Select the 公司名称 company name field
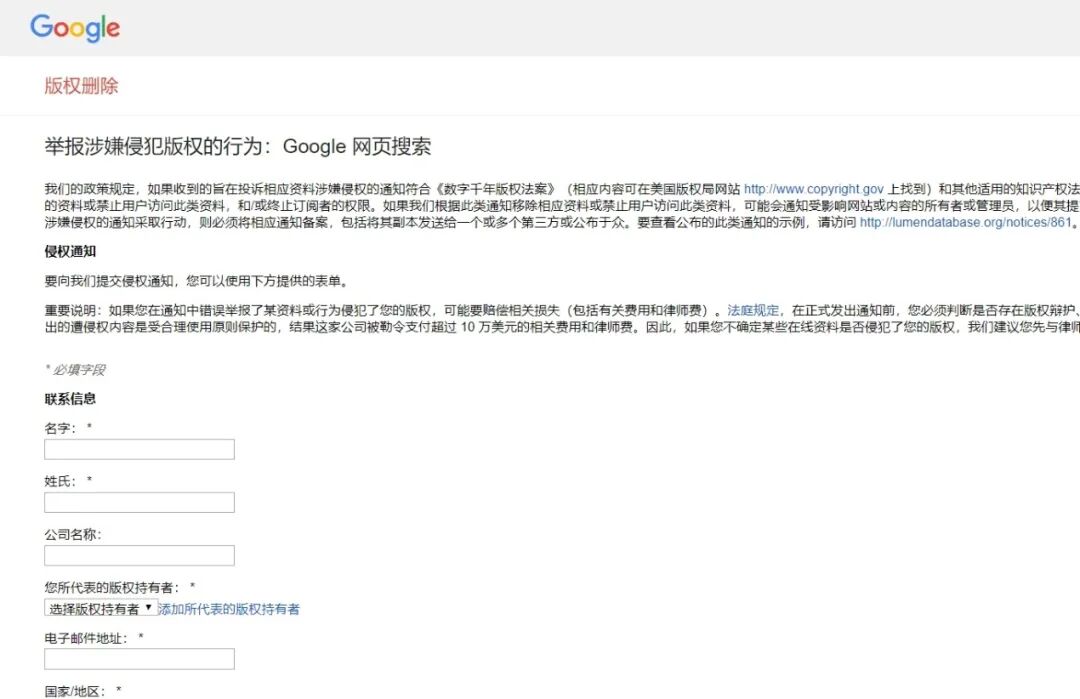The width and height of the screenshot is (1080, 699). coord(138,555)
